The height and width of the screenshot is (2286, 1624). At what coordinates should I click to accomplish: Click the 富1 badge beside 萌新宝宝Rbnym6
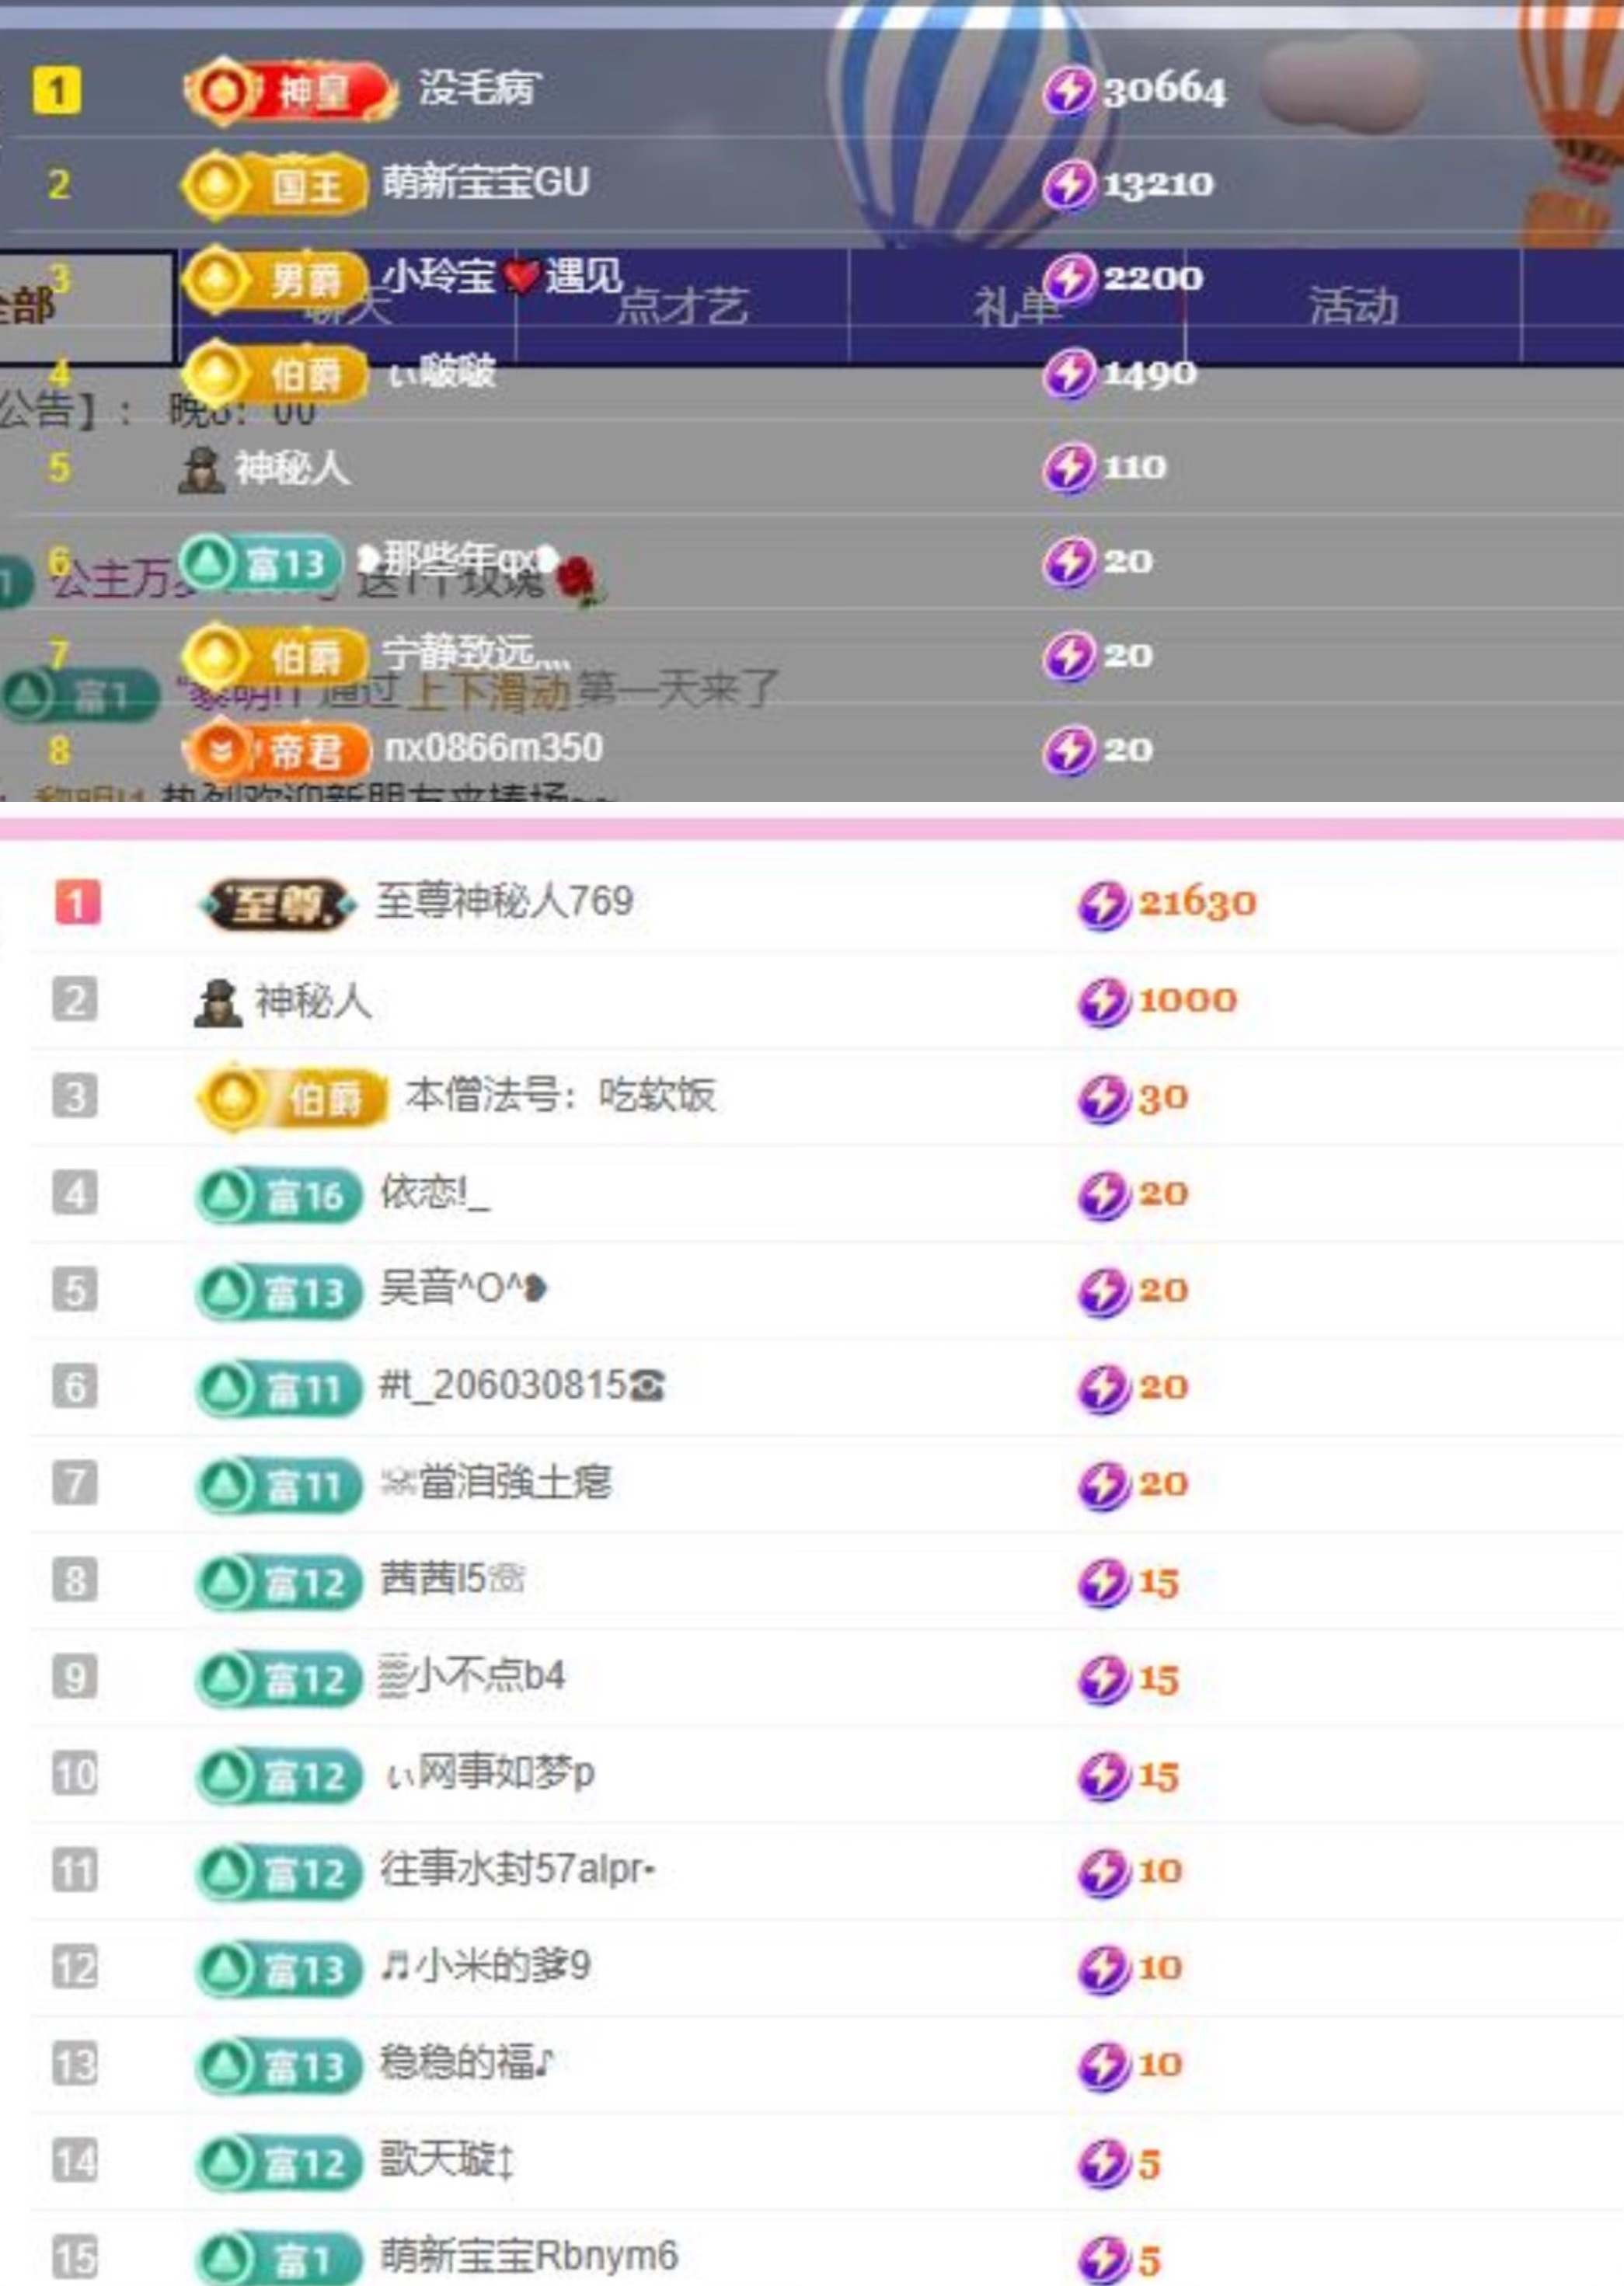[x=278, y=2258]
